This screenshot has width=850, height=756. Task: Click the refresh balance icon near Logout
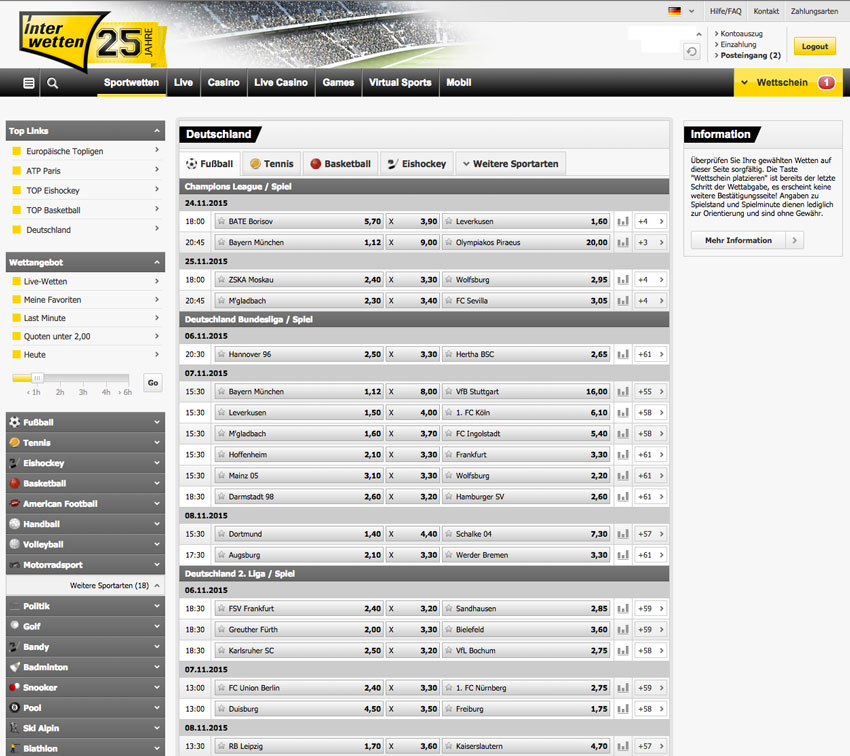[x=692, y=51]
